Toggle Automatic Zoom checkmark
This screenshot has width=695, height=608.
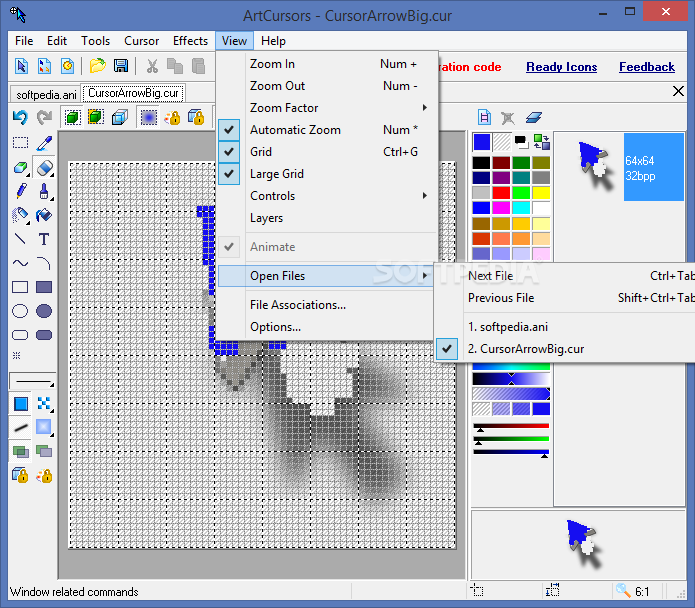(x=229, y=130)
